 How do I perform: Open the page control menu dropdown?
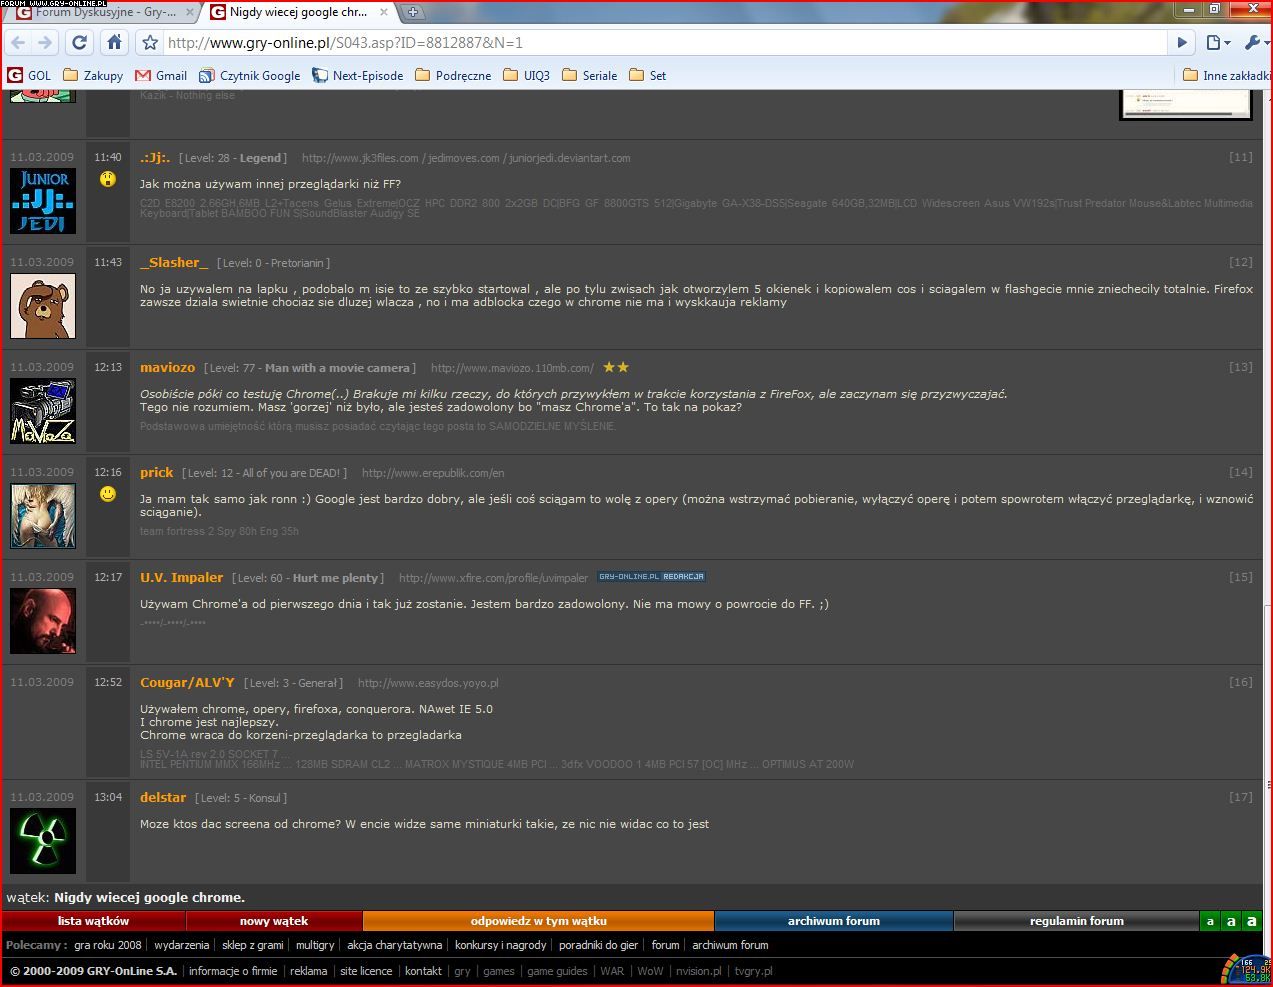pyautogui.click(x=1216, y=43)
